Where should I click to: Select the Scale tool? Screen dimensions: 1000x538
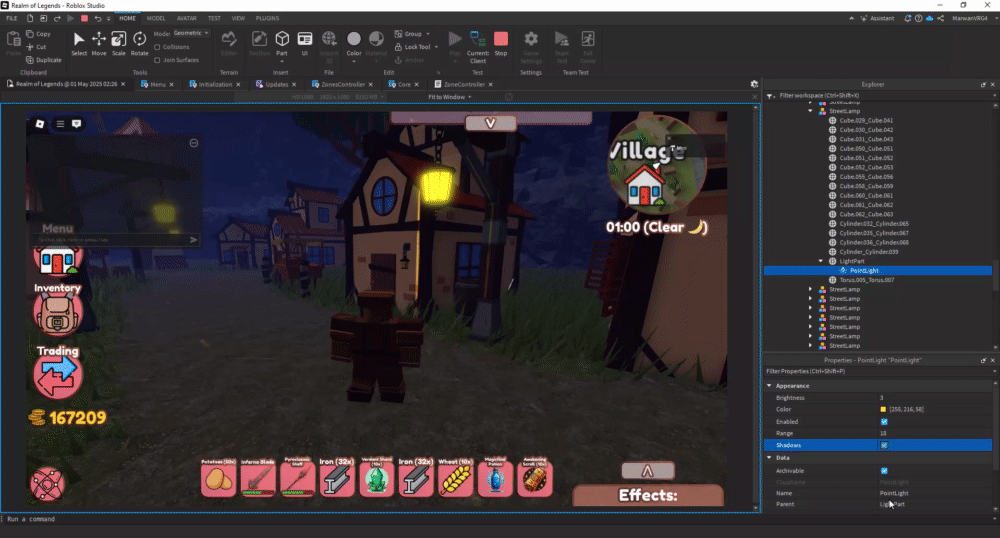[119, 43]
